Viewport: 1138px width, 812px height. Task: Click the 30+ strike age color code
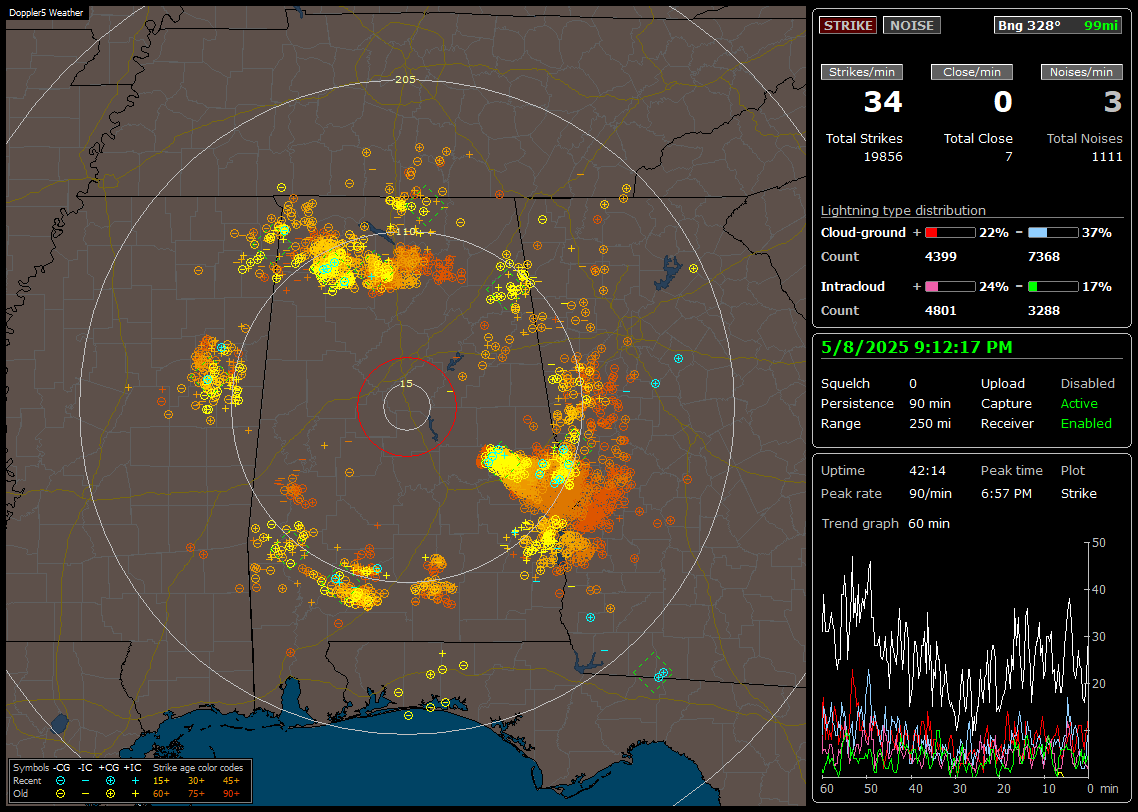click(196, 781)
